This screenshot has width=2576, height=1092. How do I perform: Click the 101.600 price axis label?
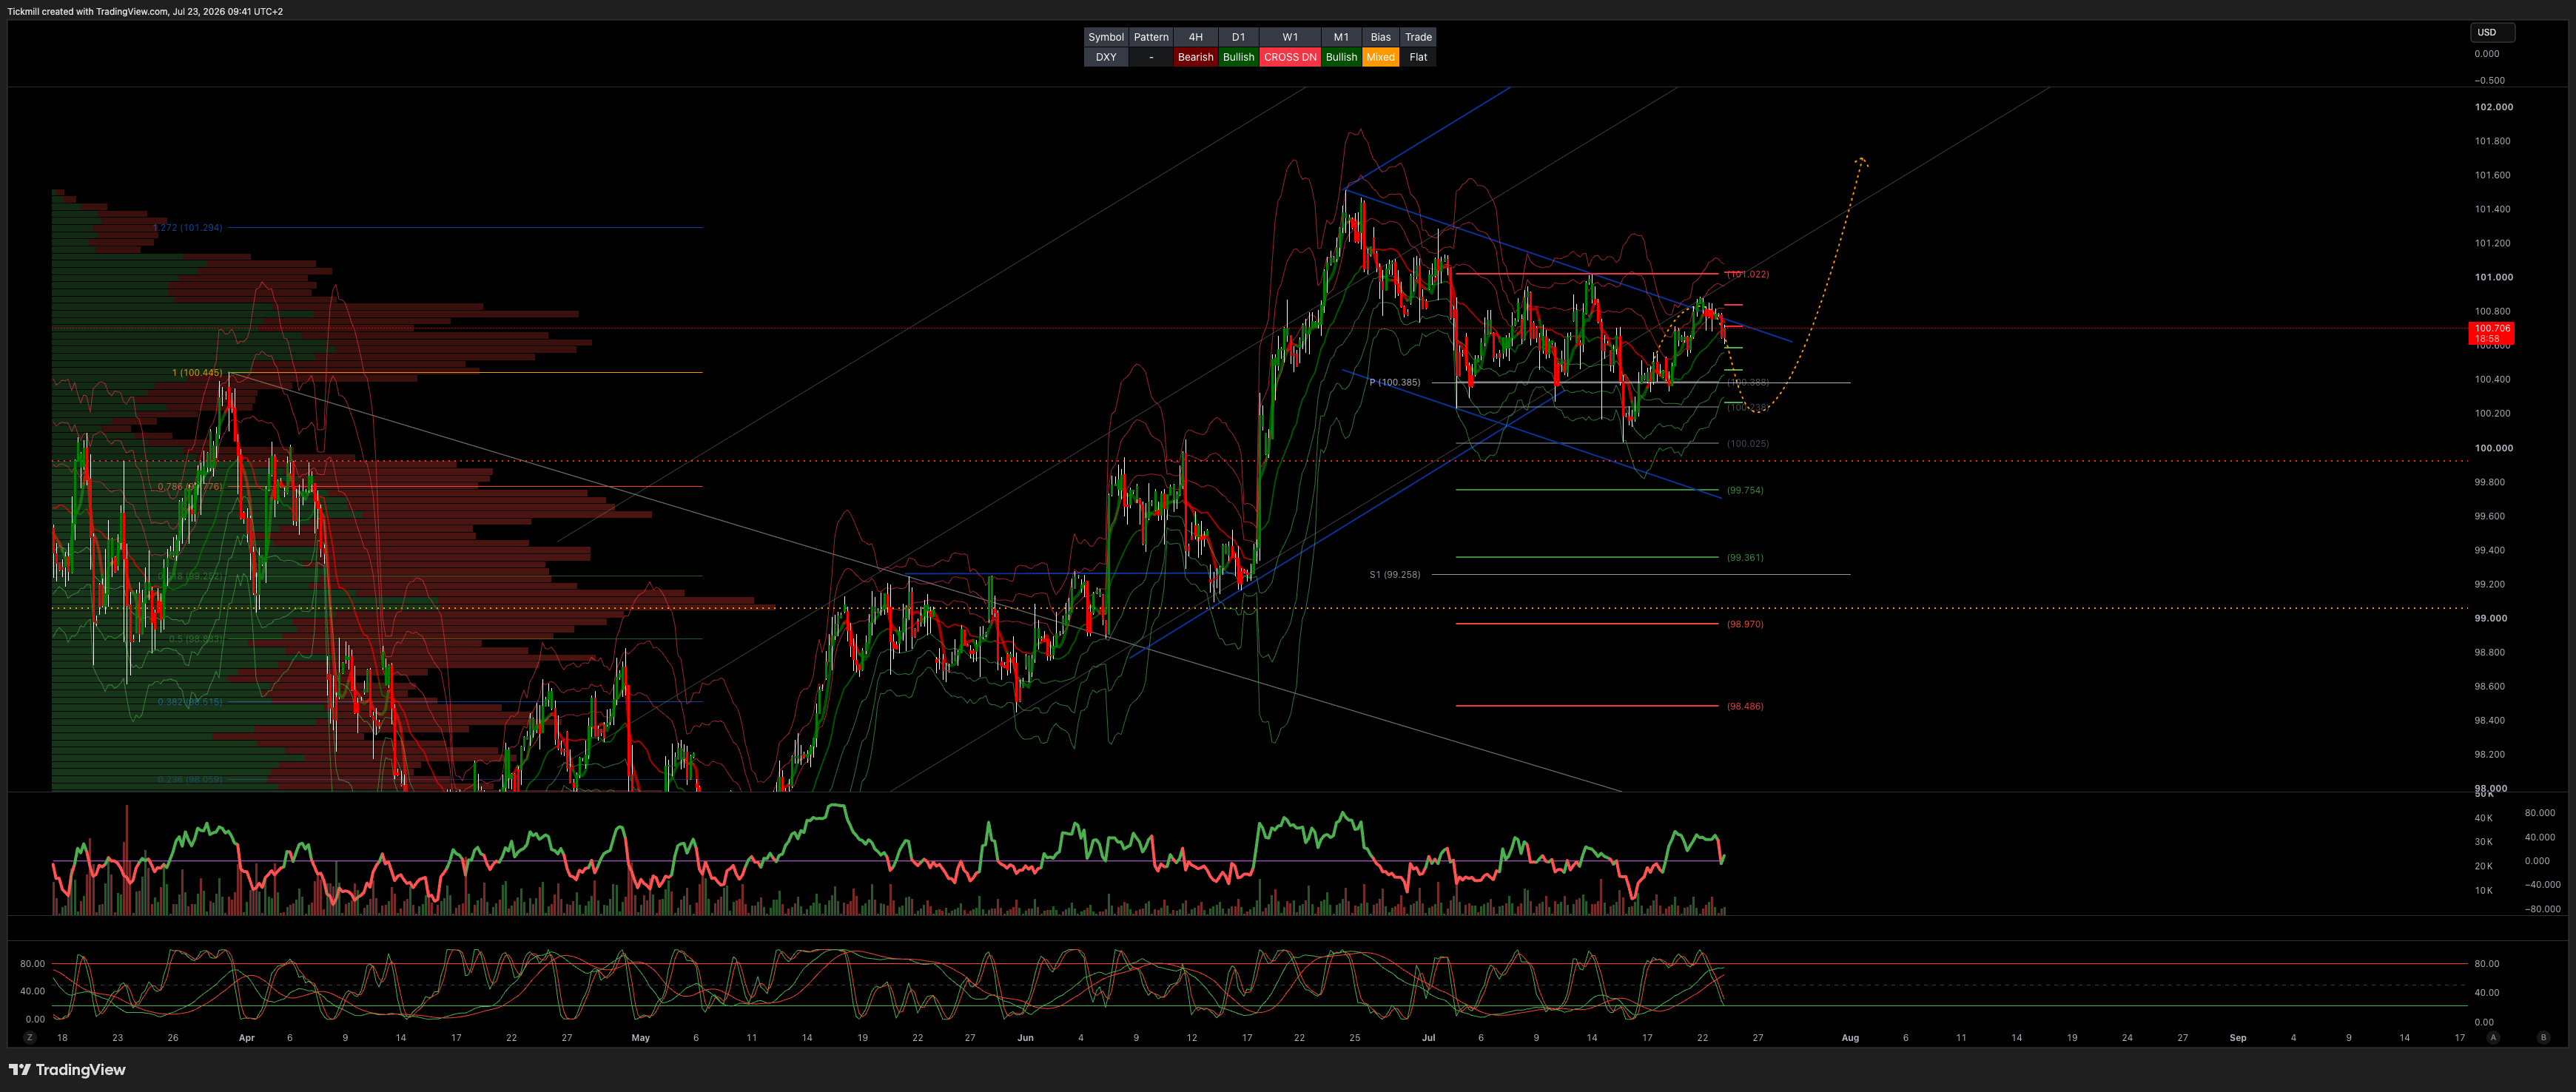click(2492, 175)
